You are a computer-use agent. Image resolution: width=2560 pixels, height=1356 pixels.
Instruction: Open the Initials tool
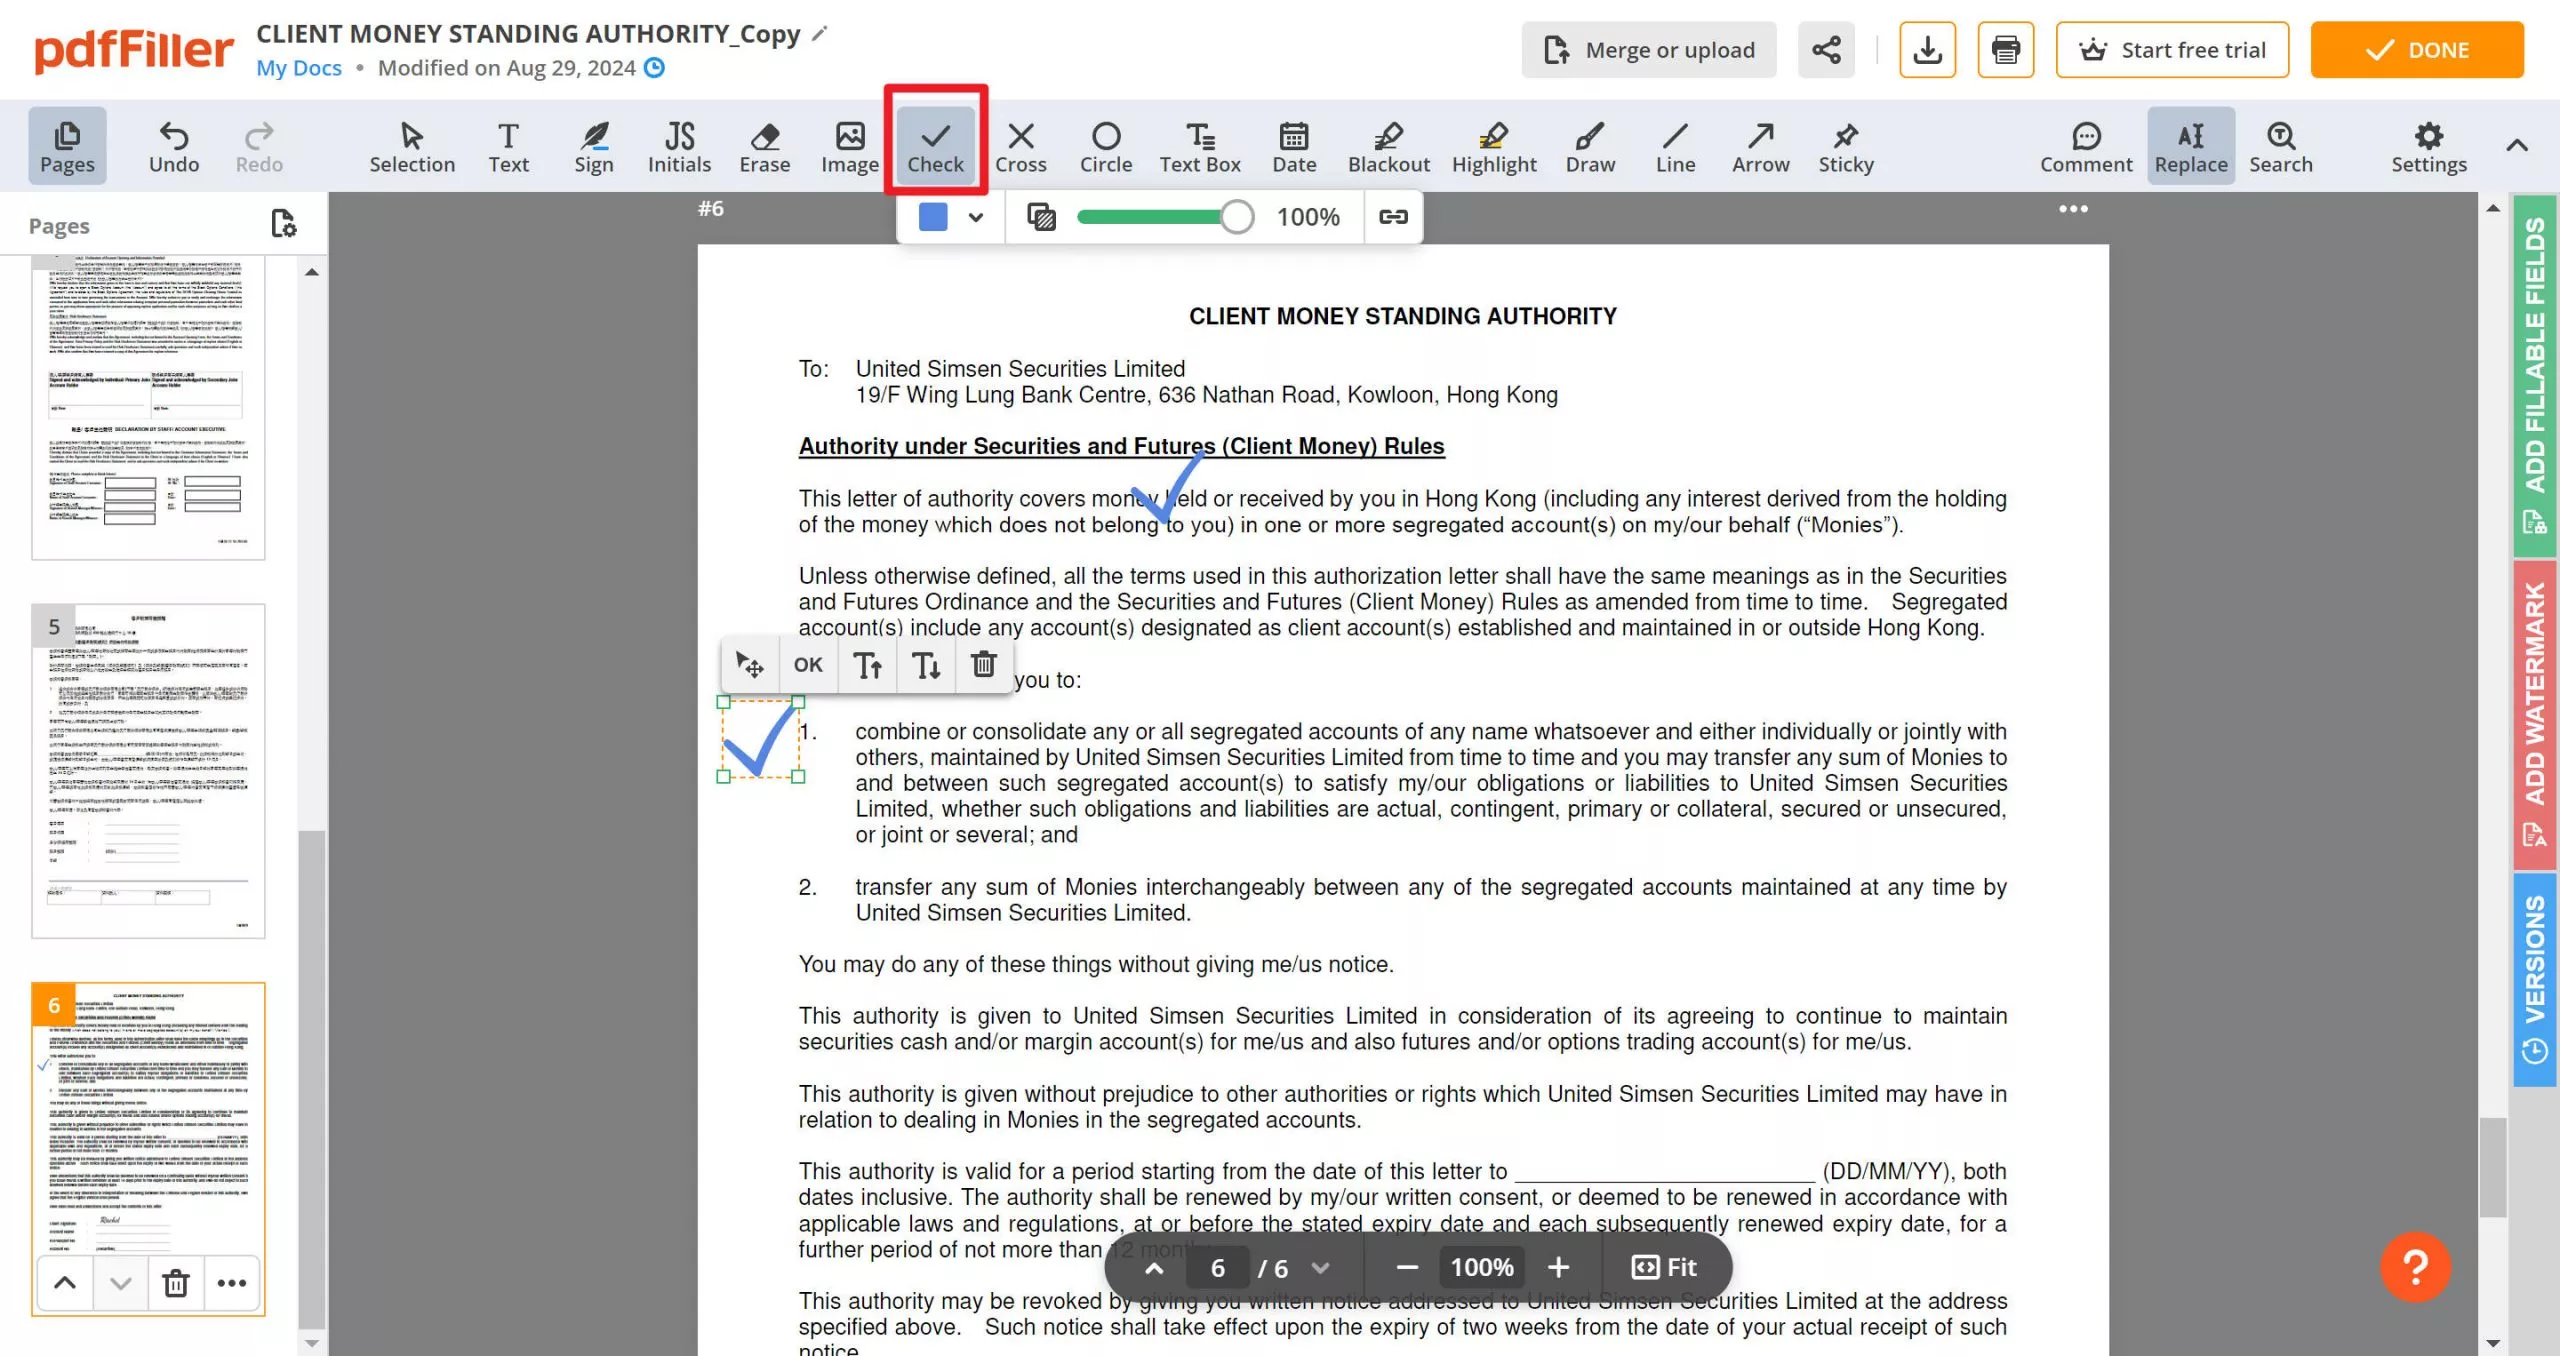pos(680,145)
